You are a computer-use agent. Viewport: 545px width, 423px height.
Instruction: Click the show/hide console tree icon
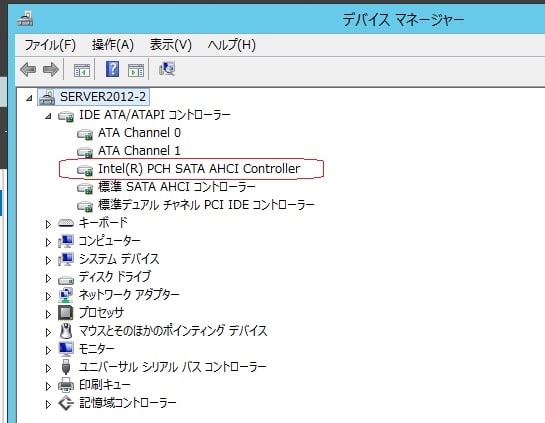tap(82, 70)
